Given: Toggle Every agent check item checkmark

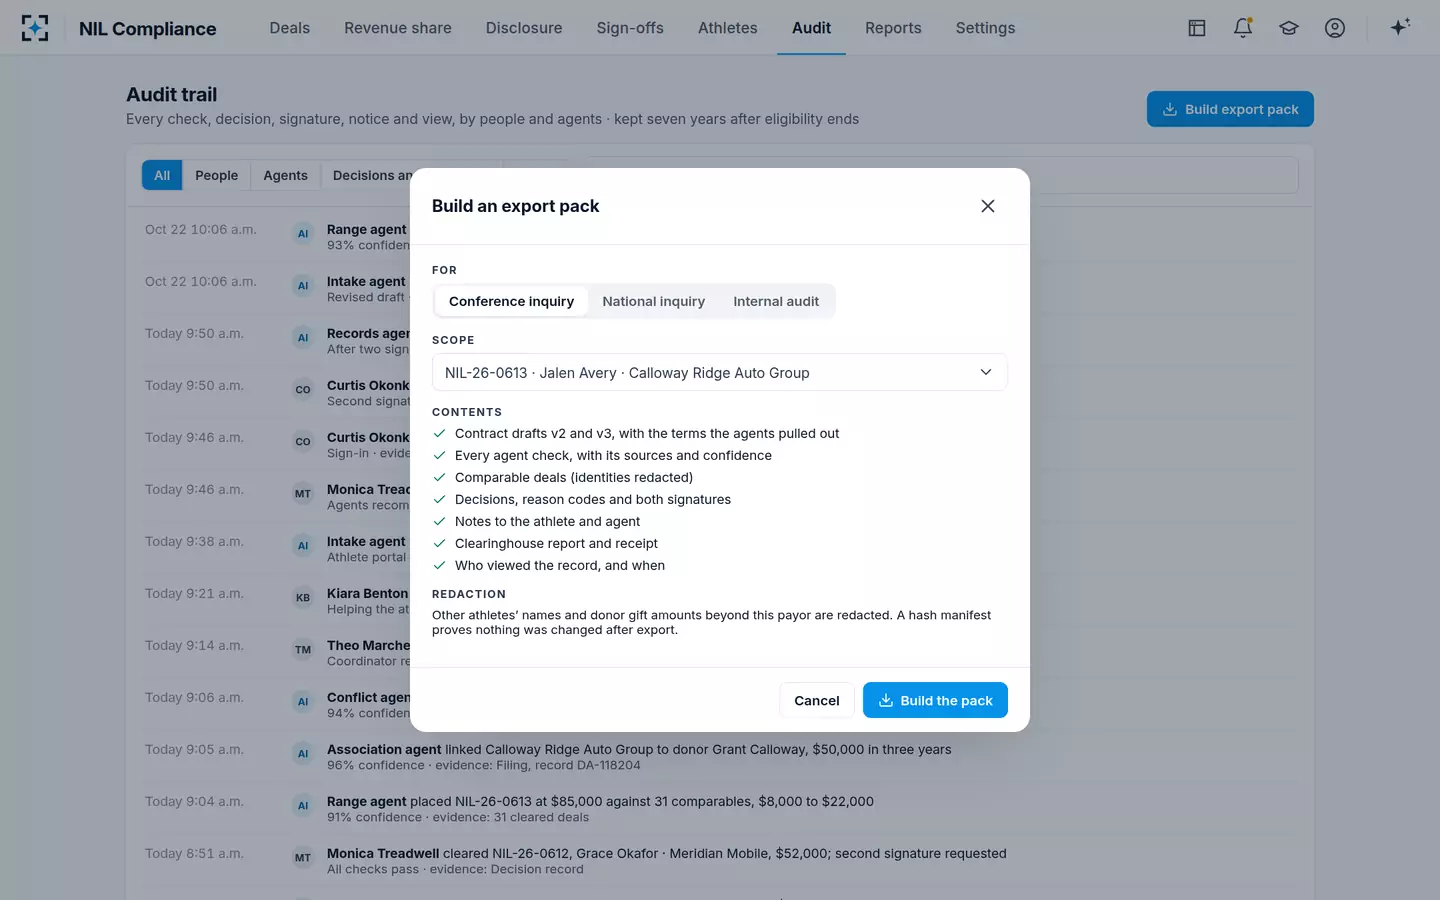Looking at the screenshot, I should 439,455.
